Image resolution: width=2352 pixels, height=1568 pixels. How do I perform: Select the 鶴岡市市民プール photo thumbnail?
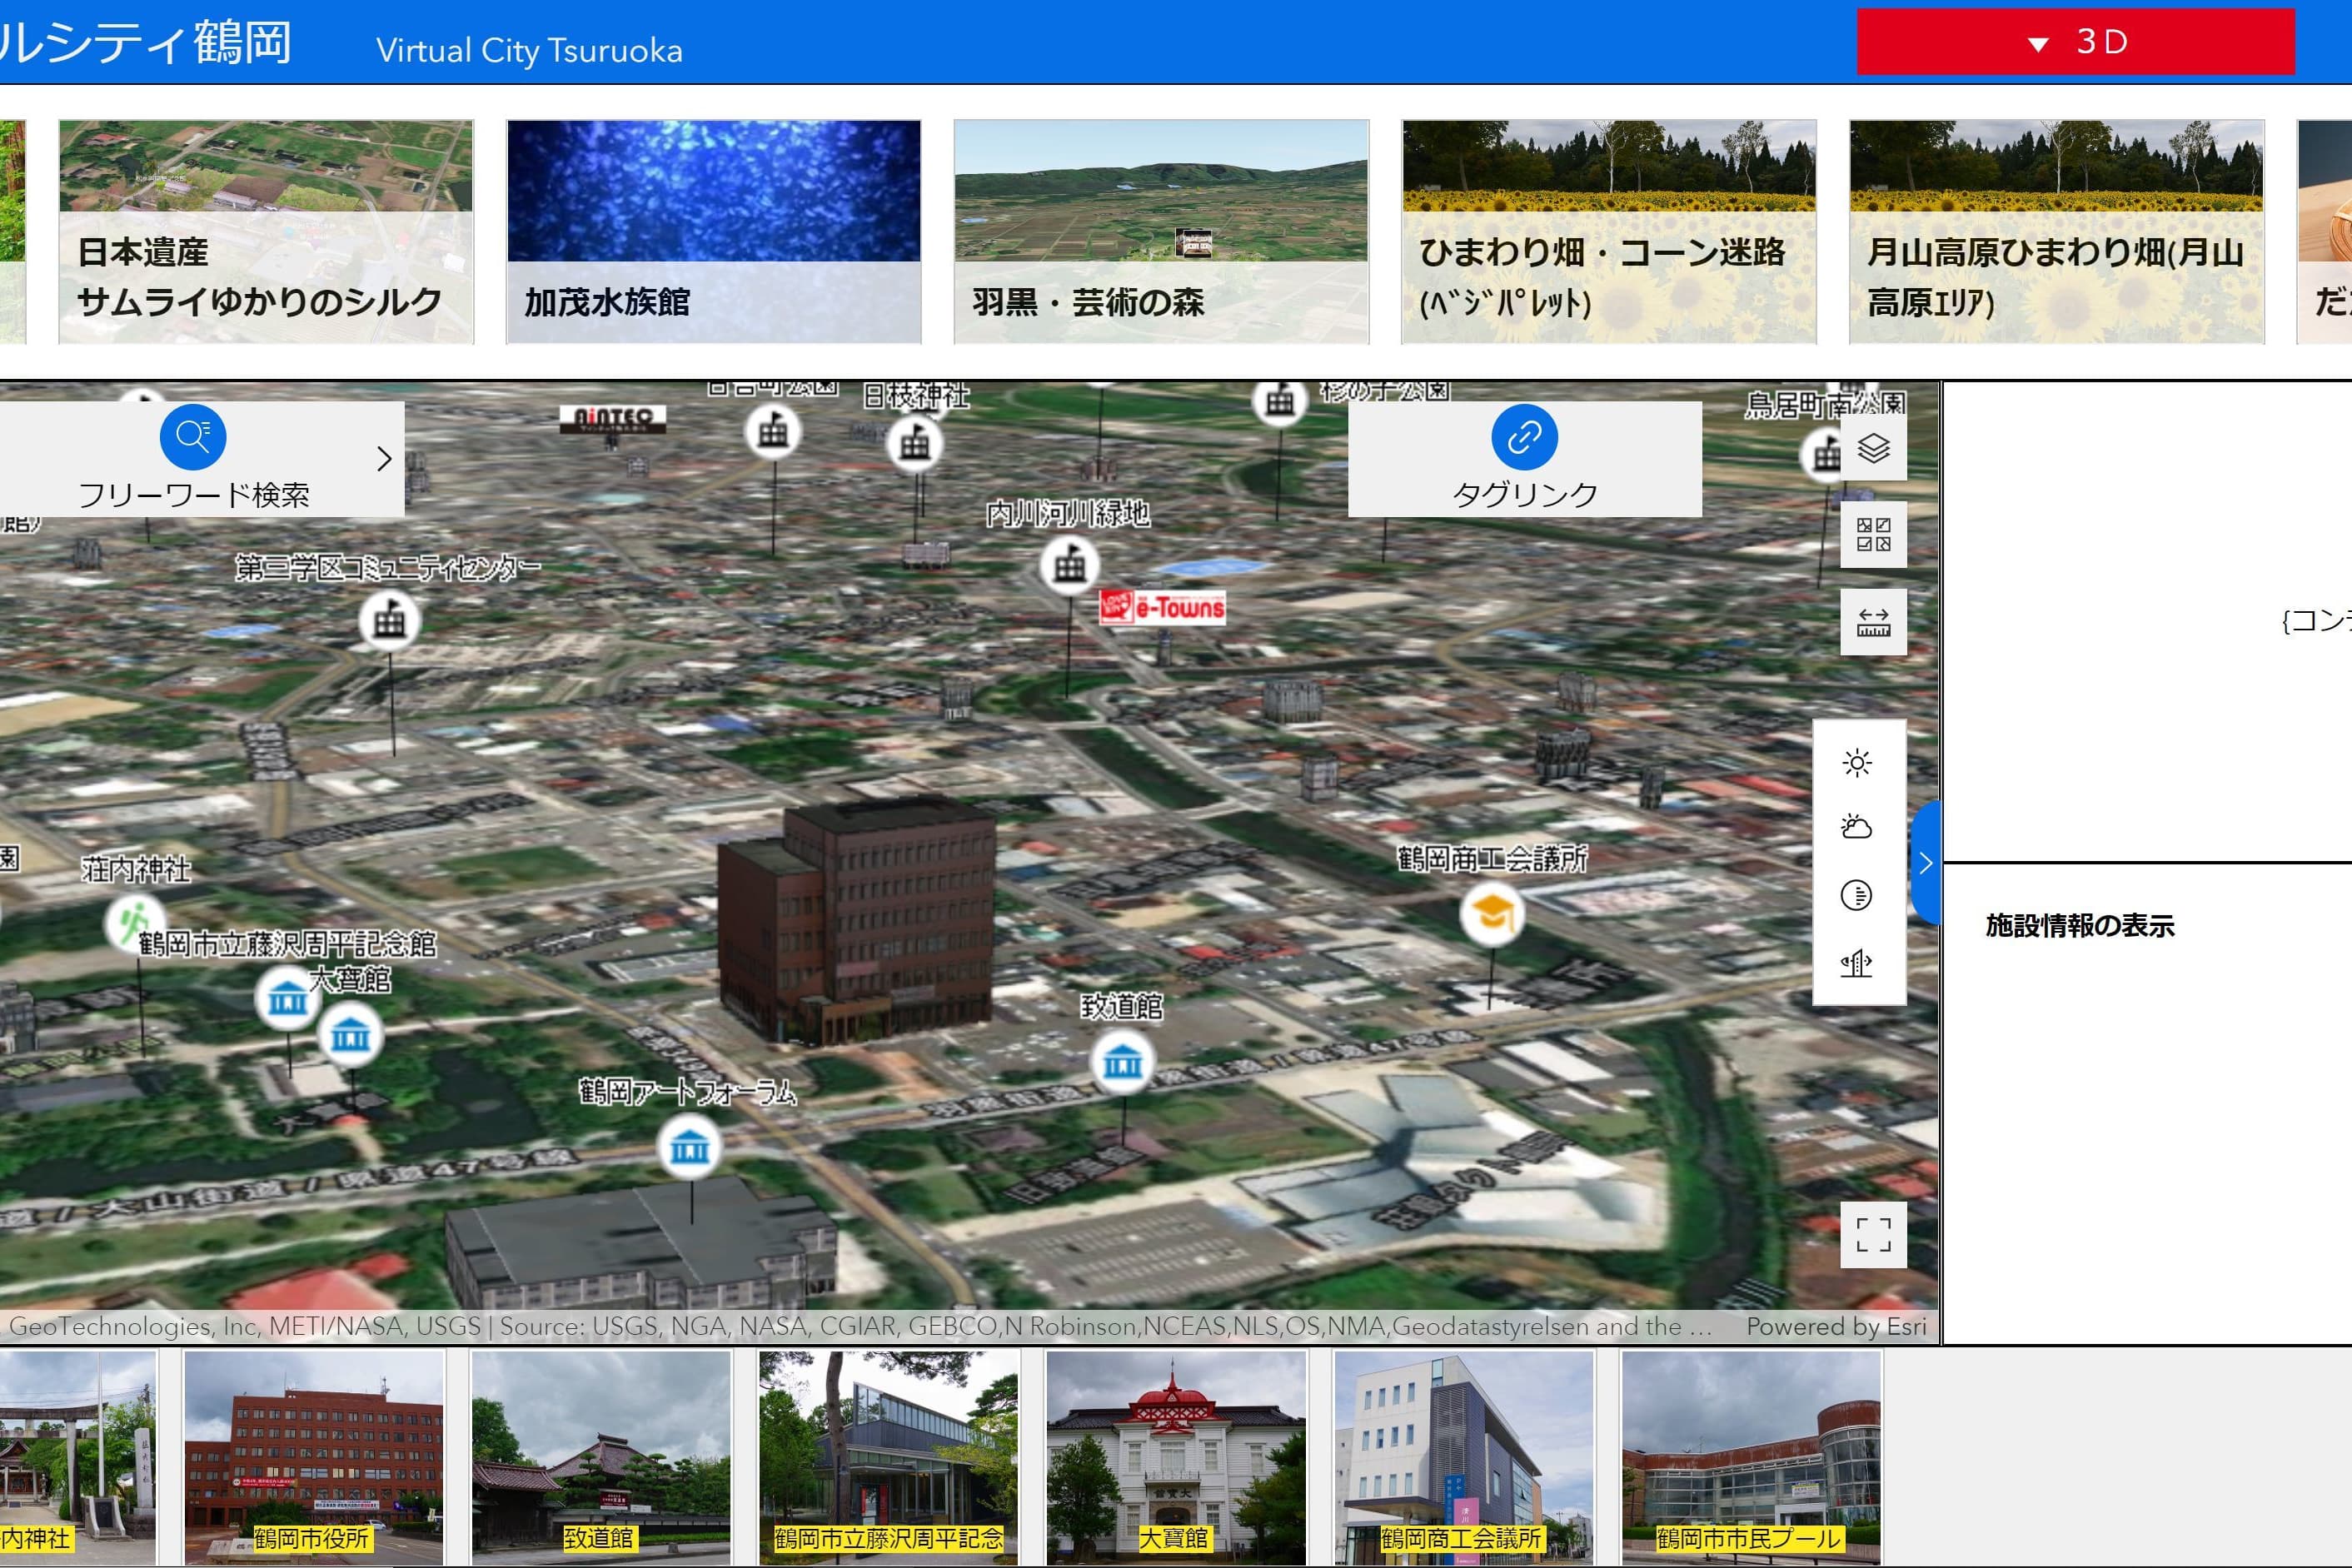tap(1751, 1457)
